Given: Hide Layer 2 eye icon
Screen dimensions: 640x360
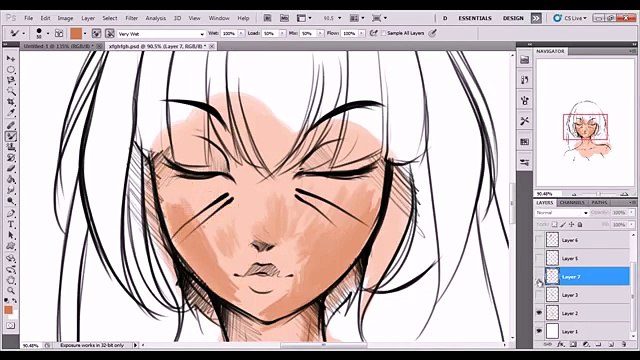Looking at the screenshot, I should pos(539,313).
